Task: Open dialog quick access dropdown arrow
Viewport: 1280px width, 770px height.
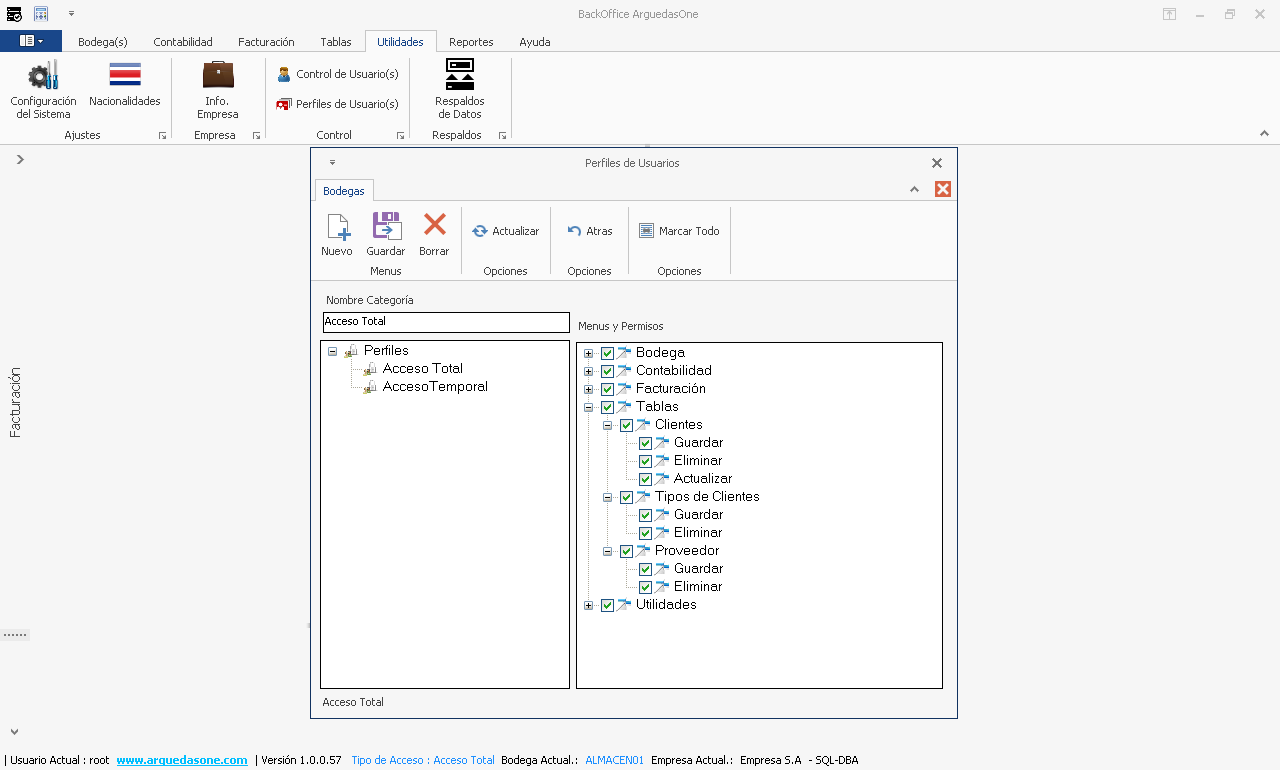Action: pyautogui.click(x=333, y=162)
